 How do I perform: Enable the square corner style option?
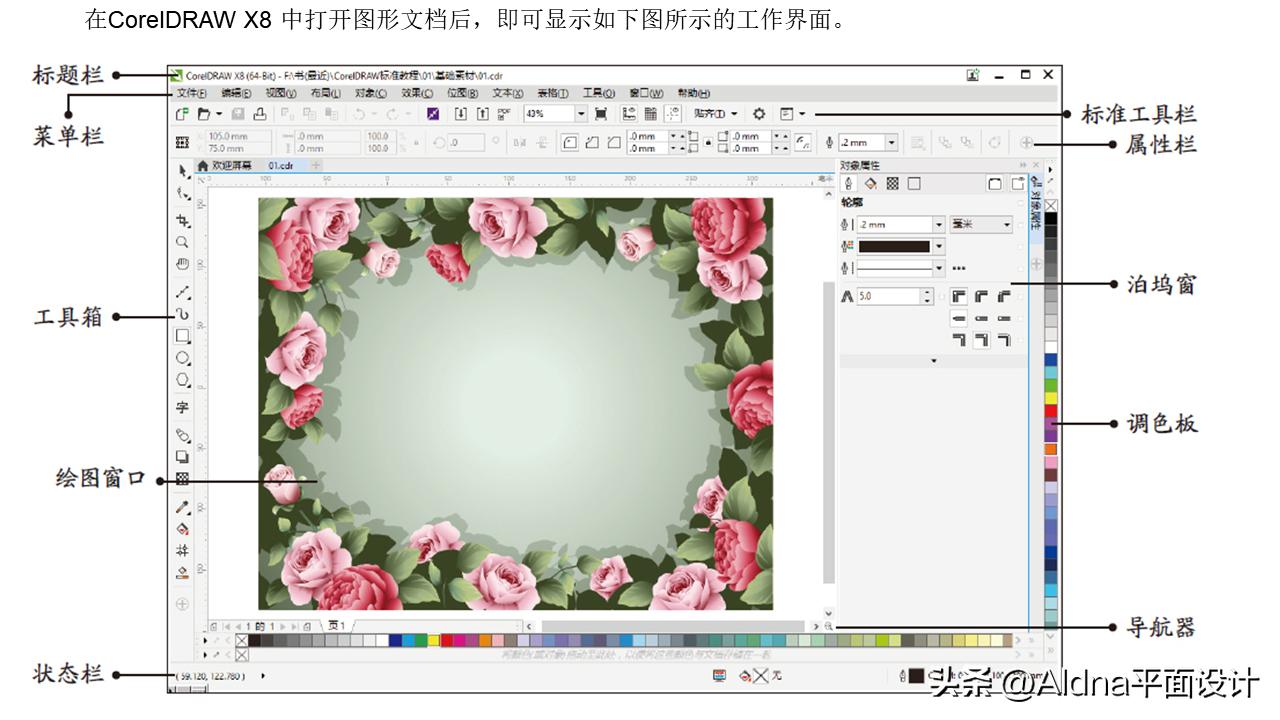click(958, 296)
